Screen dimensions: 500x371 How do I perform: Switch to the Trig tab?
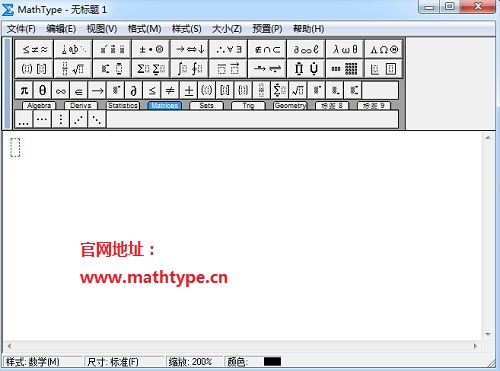[248, 106]
